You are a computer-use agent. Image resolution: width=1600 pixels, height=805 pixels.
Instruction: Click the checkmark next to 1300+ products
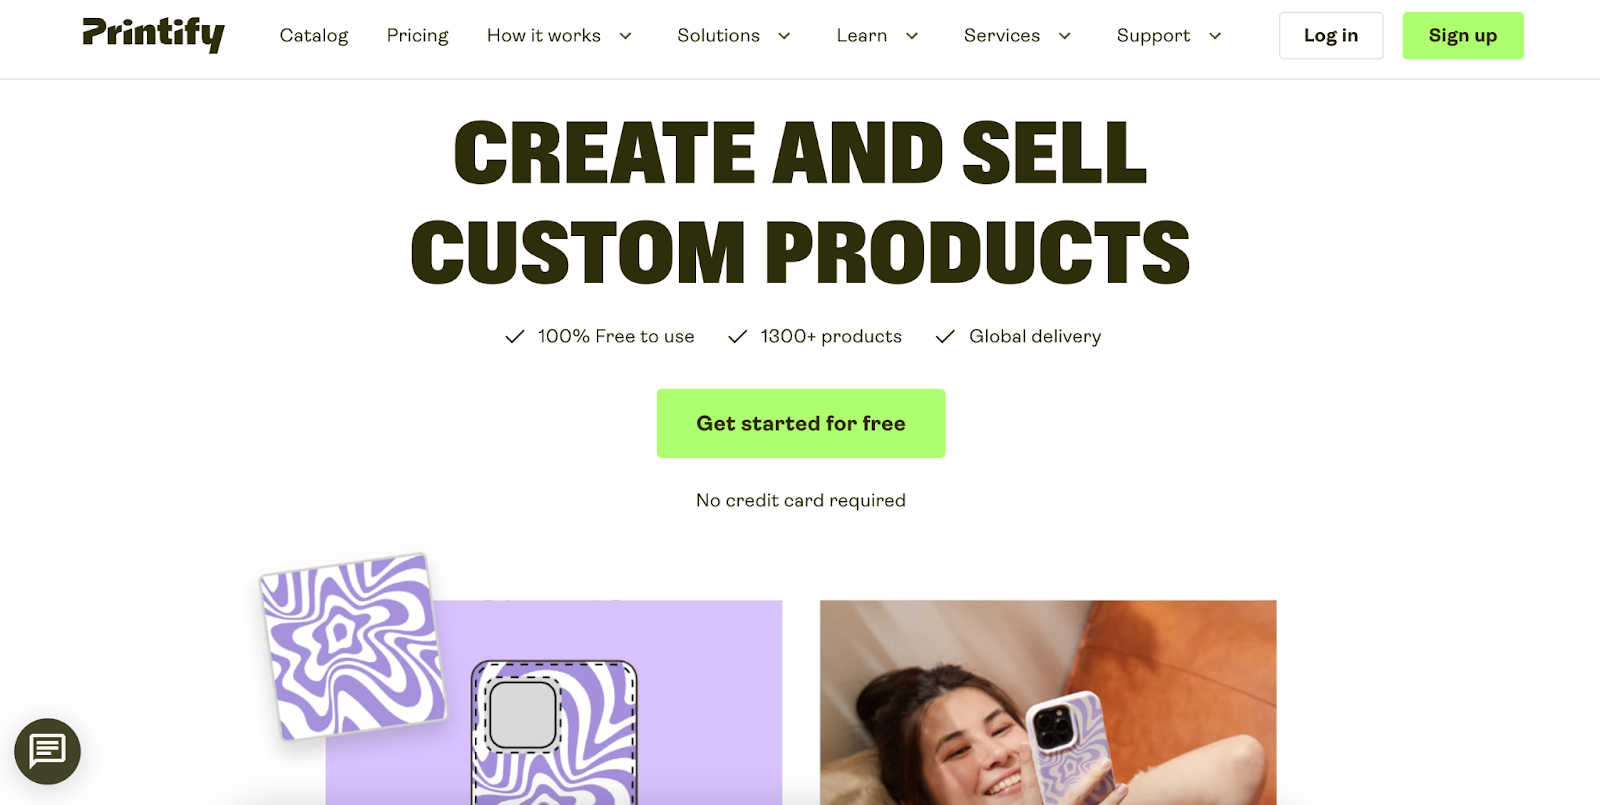tap(738, 337)
